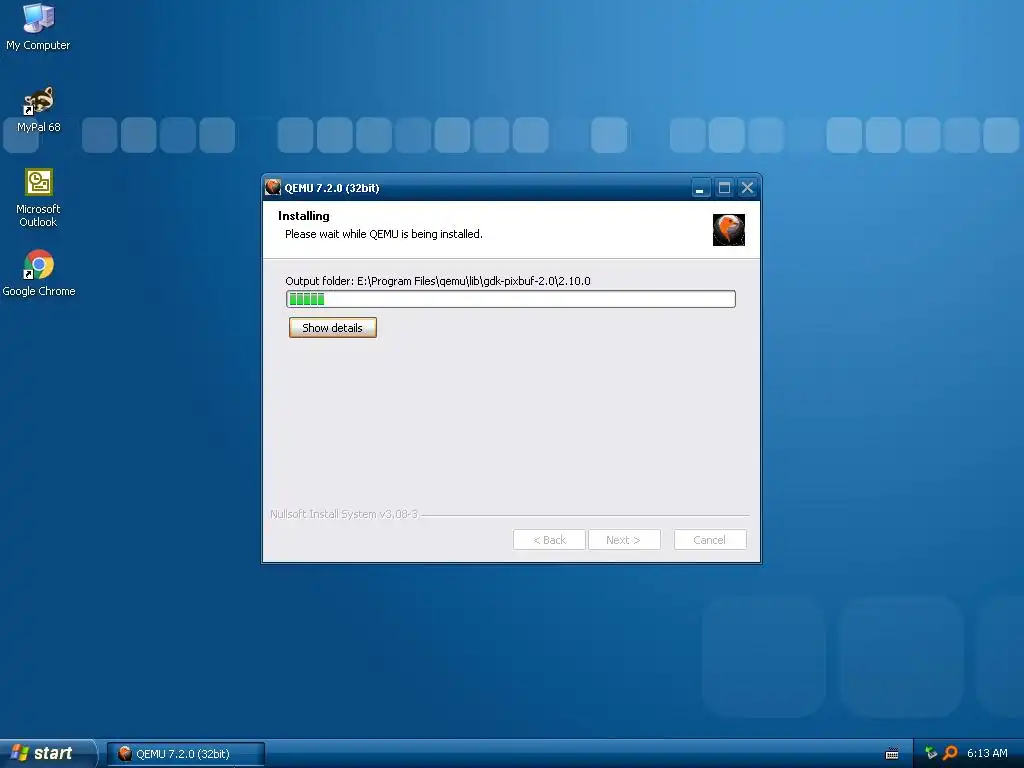Click the 6:13 AM system clock

coord(987,753)
